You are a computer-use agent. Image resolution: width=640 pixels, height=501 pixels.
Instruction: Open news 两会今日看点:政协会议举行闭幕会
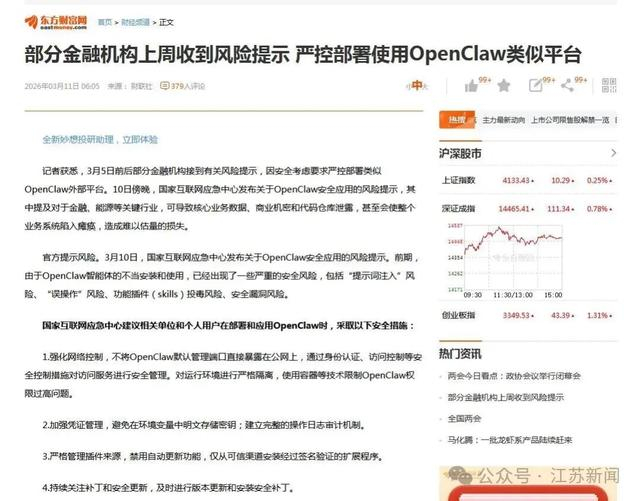pyautogui.click(x=514, y=376)
